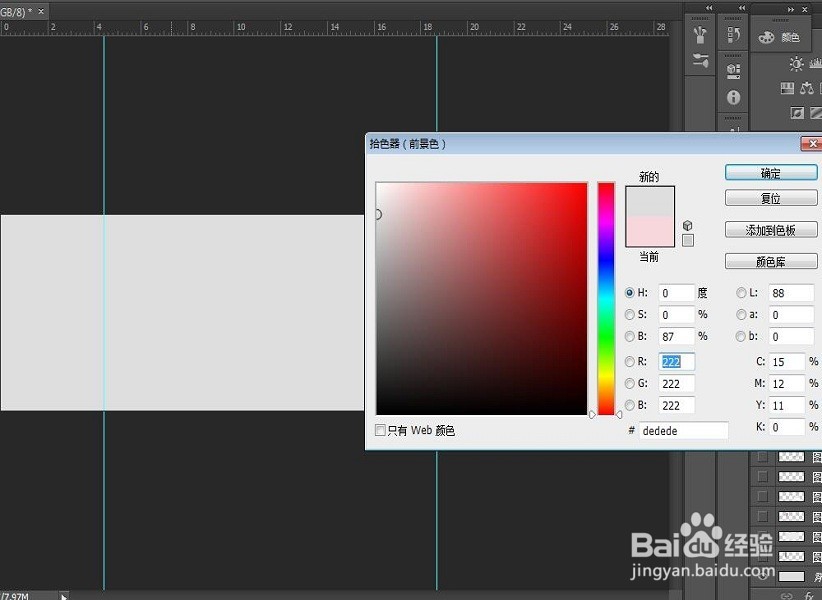The width and height of the screenshot is (822, 600).
Task: Click the H degrees input field
Action: [676, 293]
